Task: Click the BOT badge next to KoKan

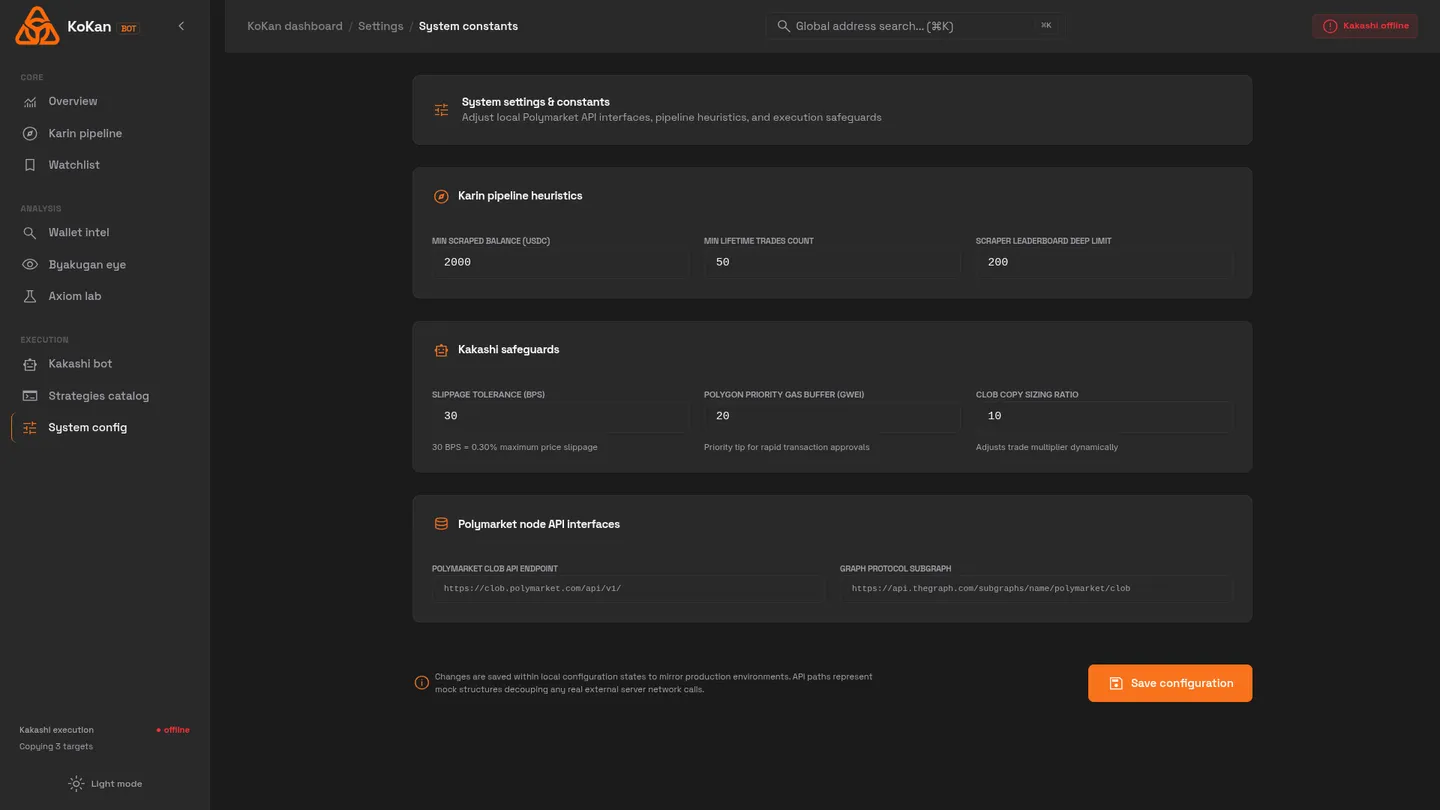Action: 129,28
